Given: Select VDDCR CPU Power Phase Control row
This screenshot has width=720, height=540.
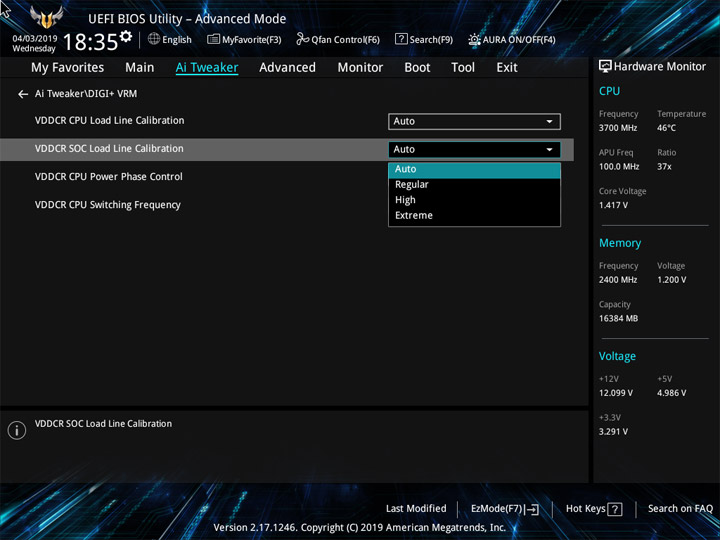Looking at the screenshot, I should 108,177.
